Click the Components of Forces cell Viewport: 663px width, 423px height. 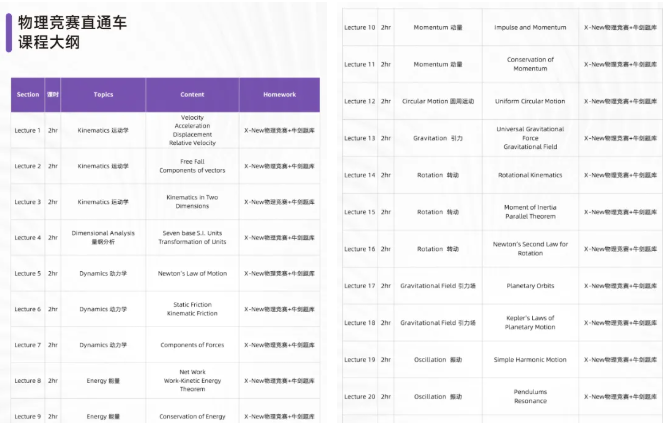coord(192,345)
